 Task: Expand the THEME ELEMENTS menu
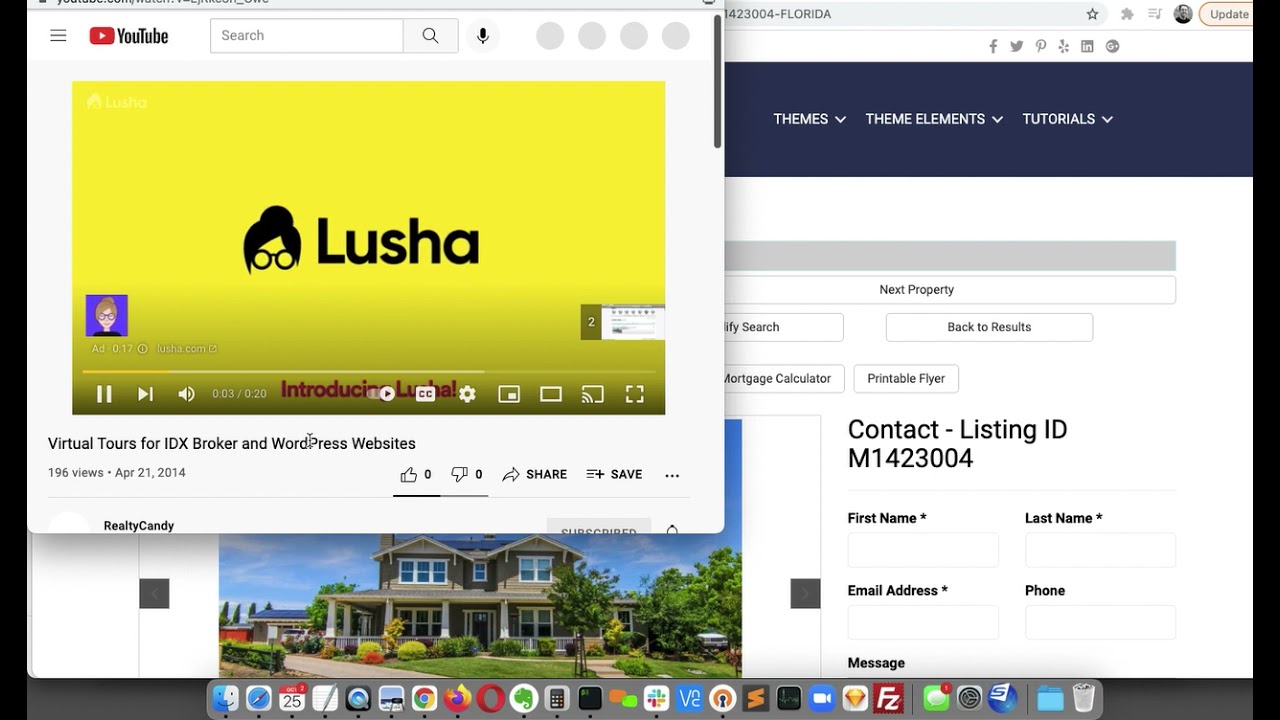(x=934, y=119)
